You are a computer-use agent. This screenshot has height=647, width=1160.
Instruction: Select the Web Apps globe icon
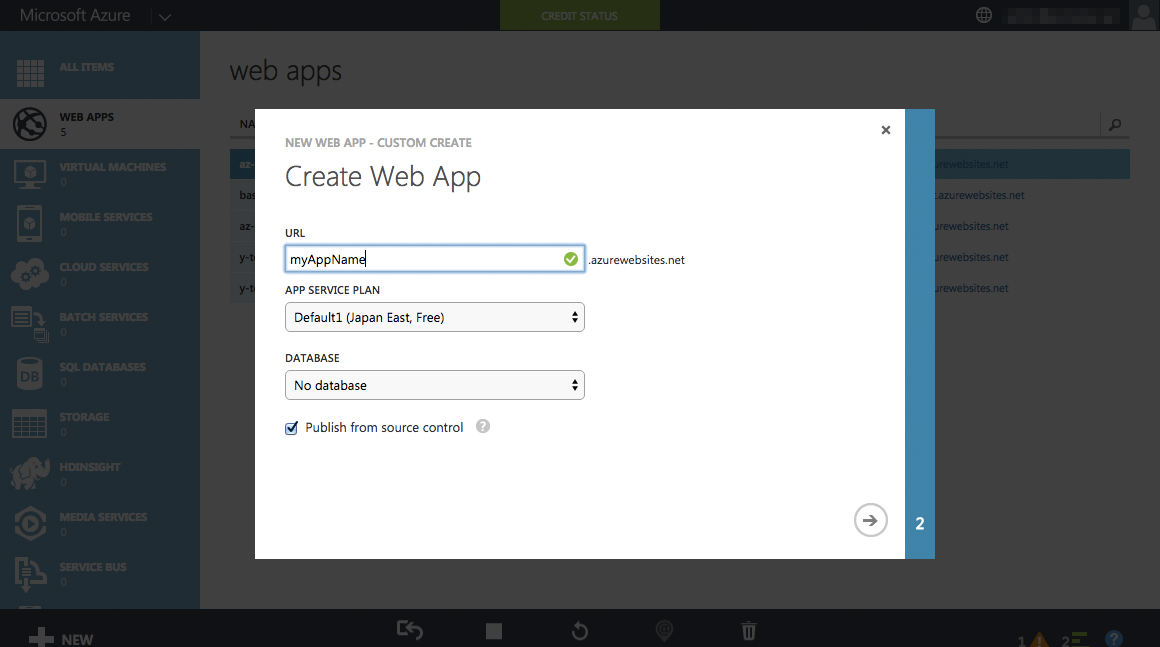coord(30,124)
